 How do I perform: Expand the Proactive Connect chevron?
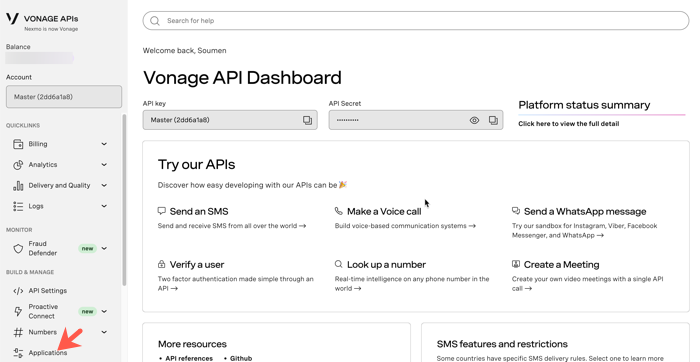(x=104, y=312)
